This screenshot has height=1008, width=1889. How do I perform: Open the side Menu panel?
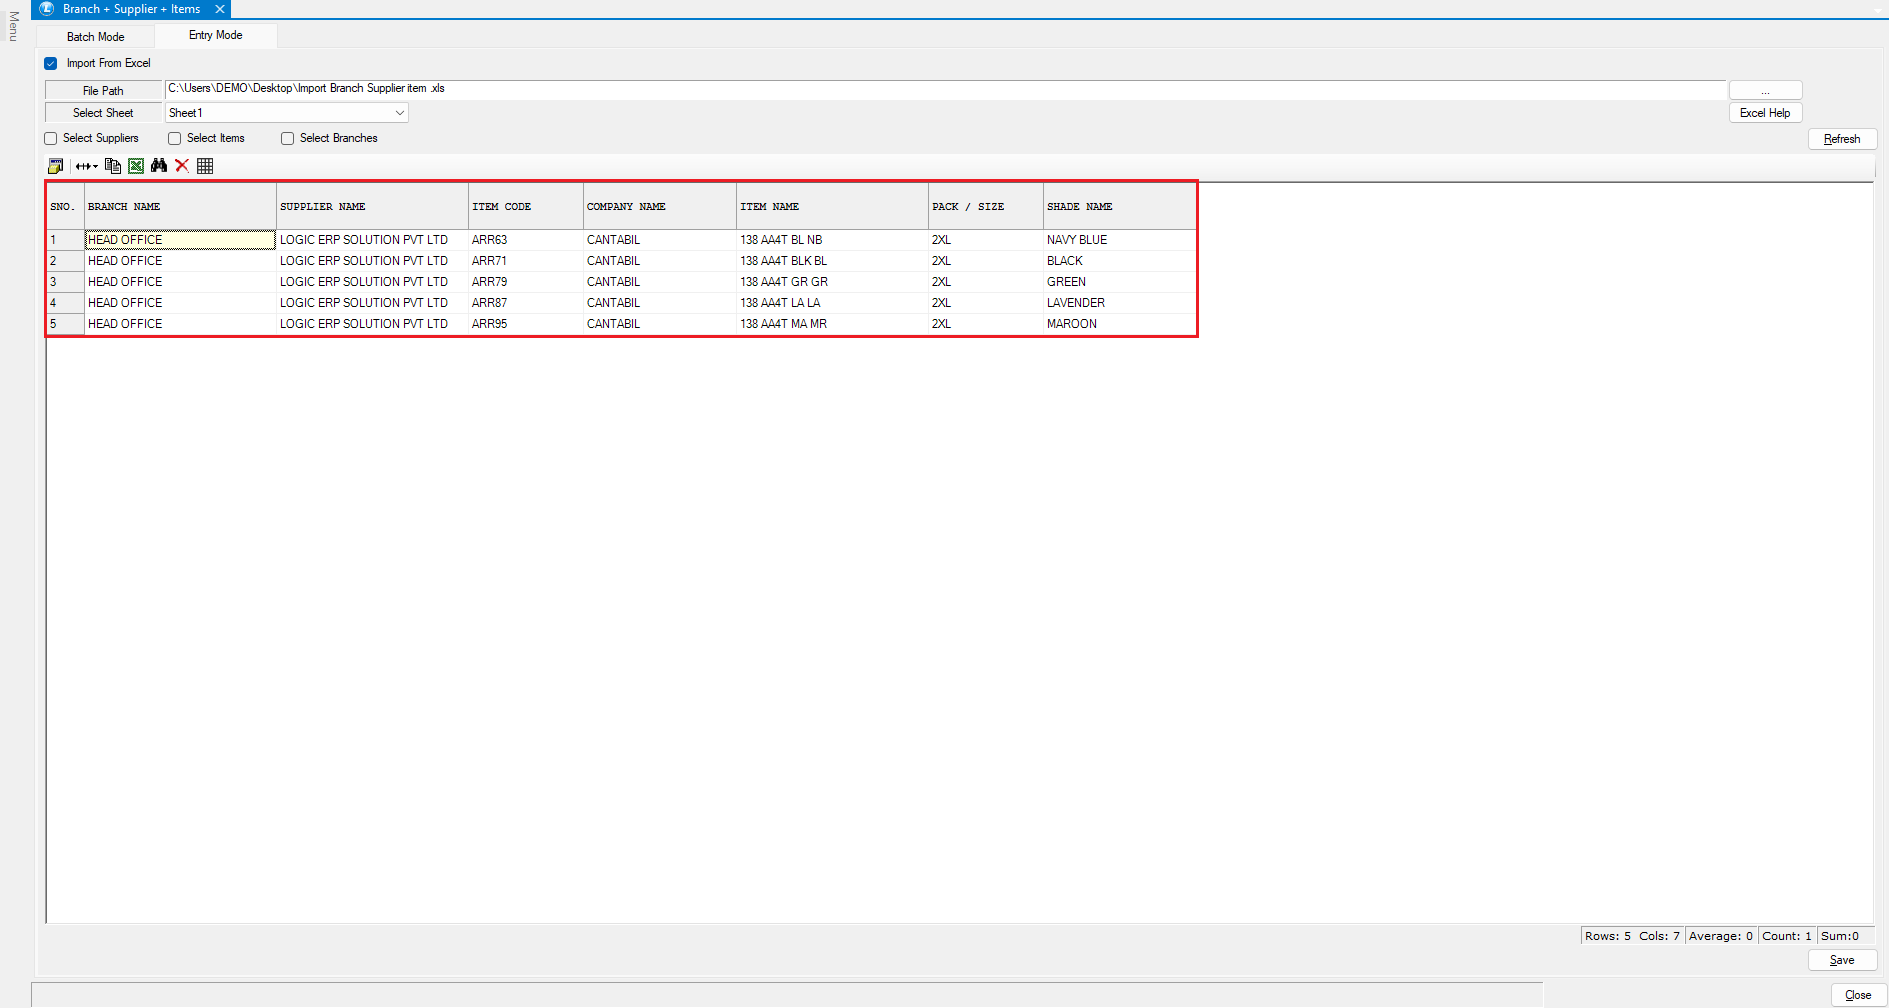coord(13,26)
